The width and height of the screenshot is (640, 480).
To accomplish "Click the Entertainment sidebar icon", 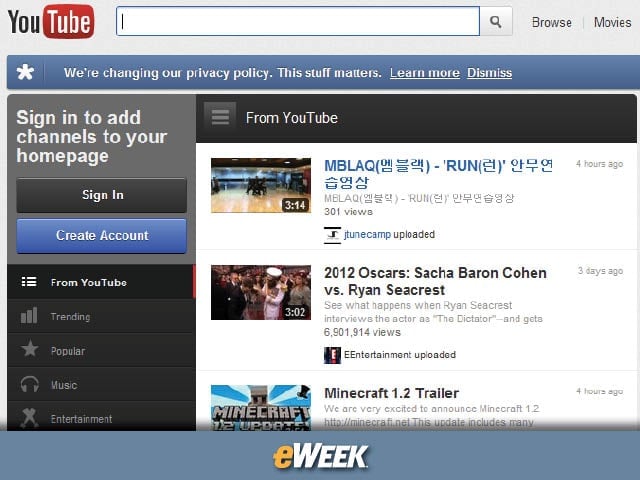I will (x=29, y=418).
